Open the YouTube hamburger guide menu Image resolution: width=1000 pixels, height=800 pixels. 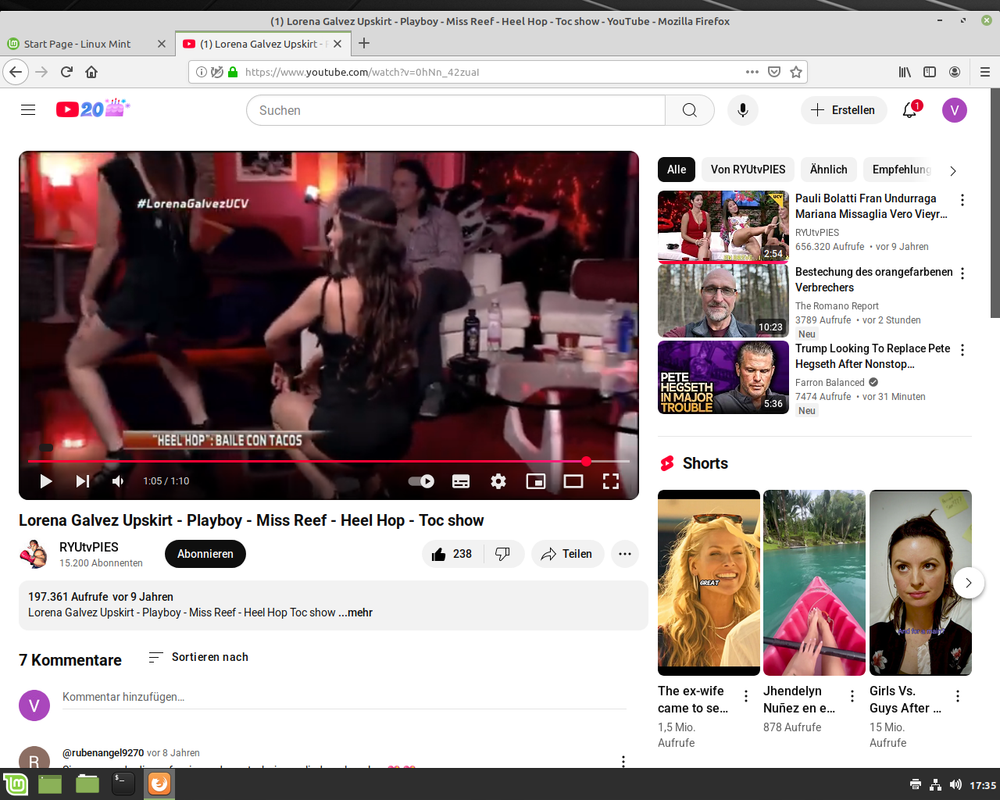pos(28,110)
